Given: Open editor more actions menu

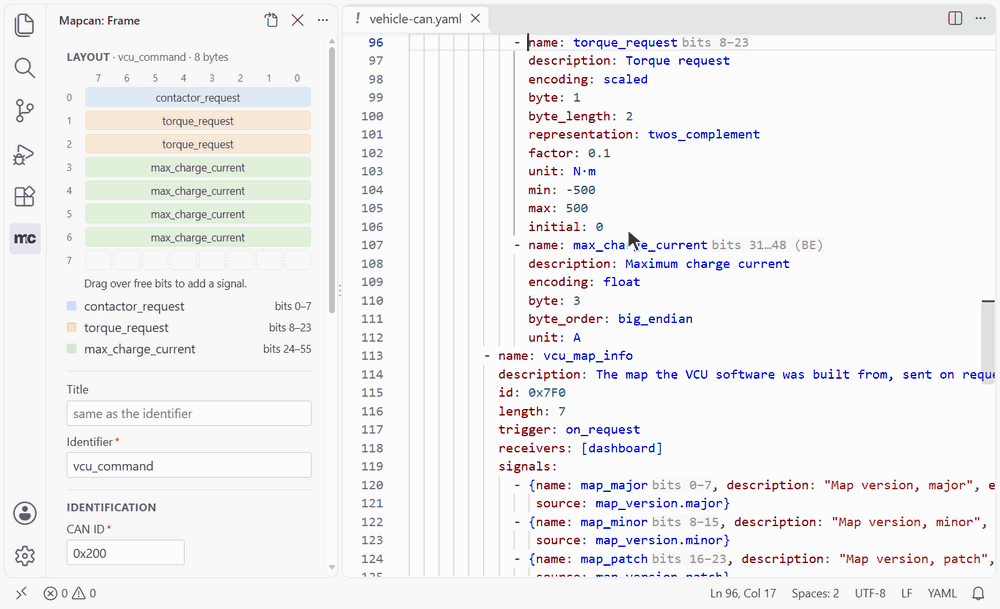Looking at the screenshot, I should tap(980, 18).
